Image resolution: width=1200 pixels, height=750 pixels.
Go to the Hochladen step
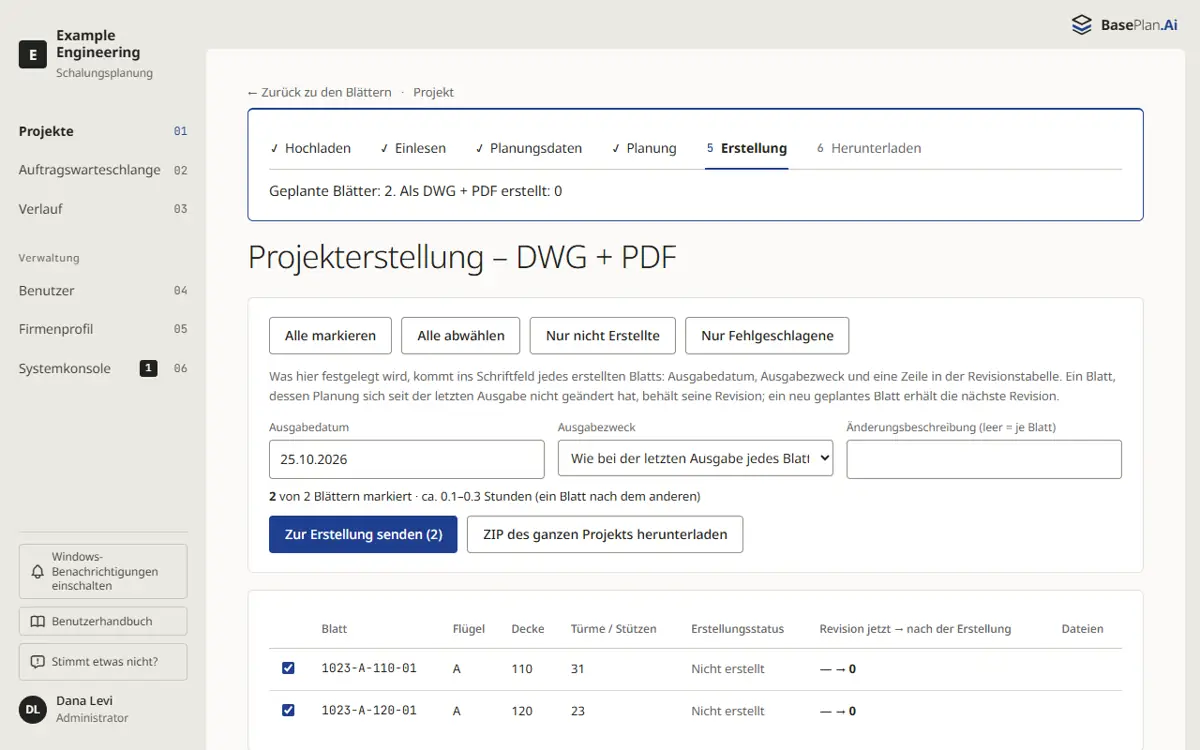[311, 148]
